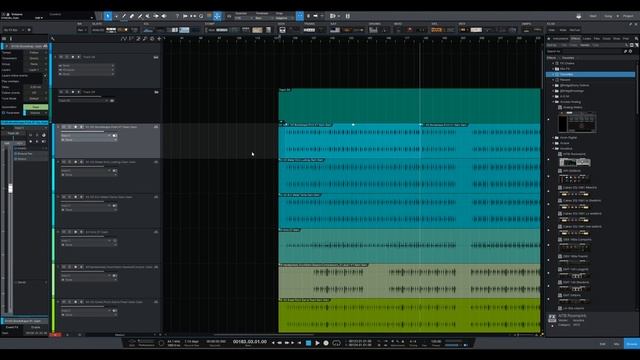Click the Rewind button in transport
The width and height of the screenshot is (640, 360).
(280, 343)
